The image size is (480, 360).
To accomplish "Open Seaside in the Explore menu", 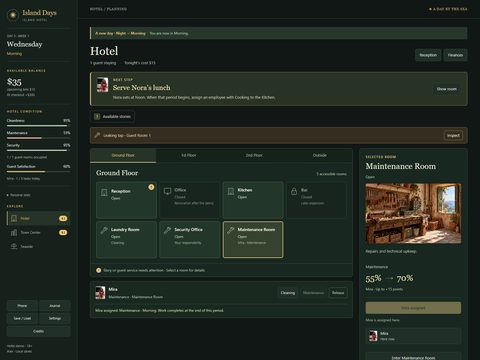I will (39, 246).
